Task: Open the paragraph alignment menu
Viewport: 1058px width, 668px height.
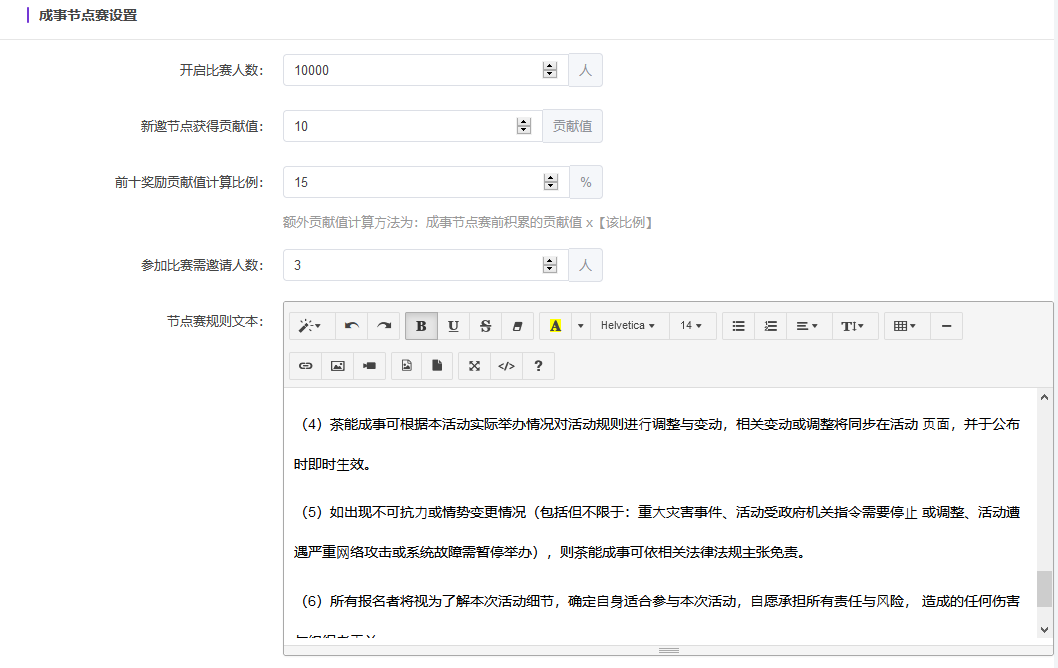Action: pos(806,326)
